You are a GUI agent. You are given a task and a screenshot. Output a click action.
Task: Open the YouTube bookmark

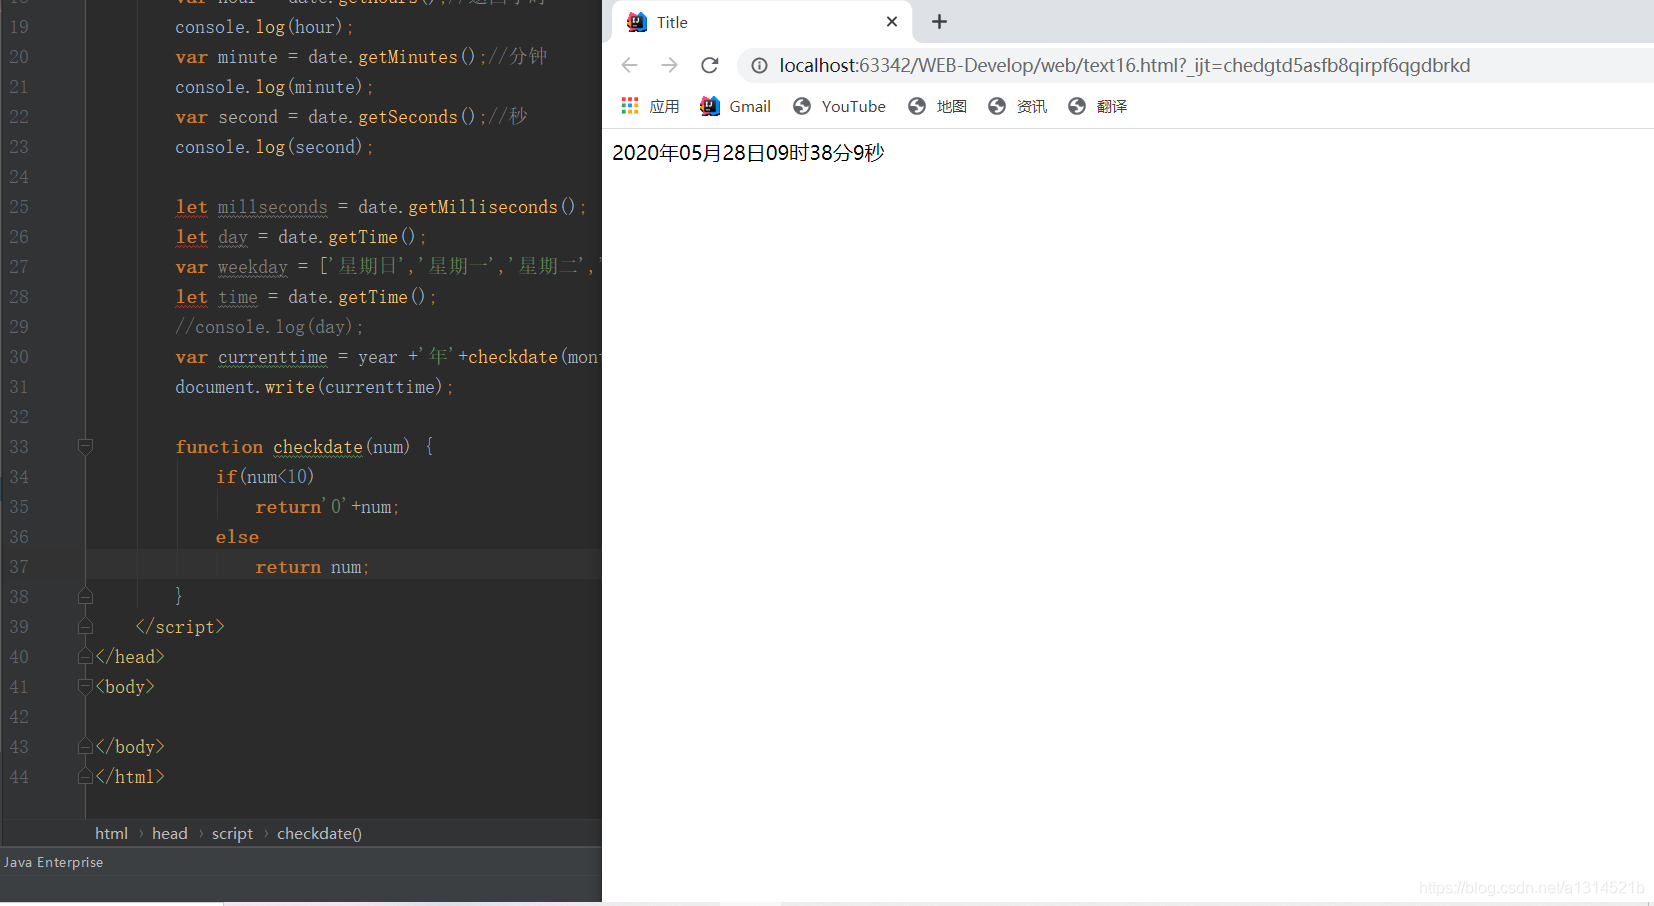[x=839, y=106]
